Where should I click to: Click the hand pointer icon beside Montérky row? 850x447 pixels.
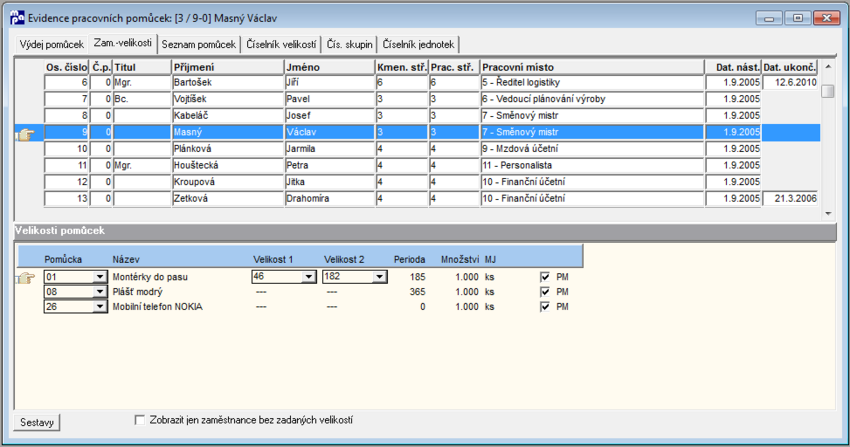(25, 278)
